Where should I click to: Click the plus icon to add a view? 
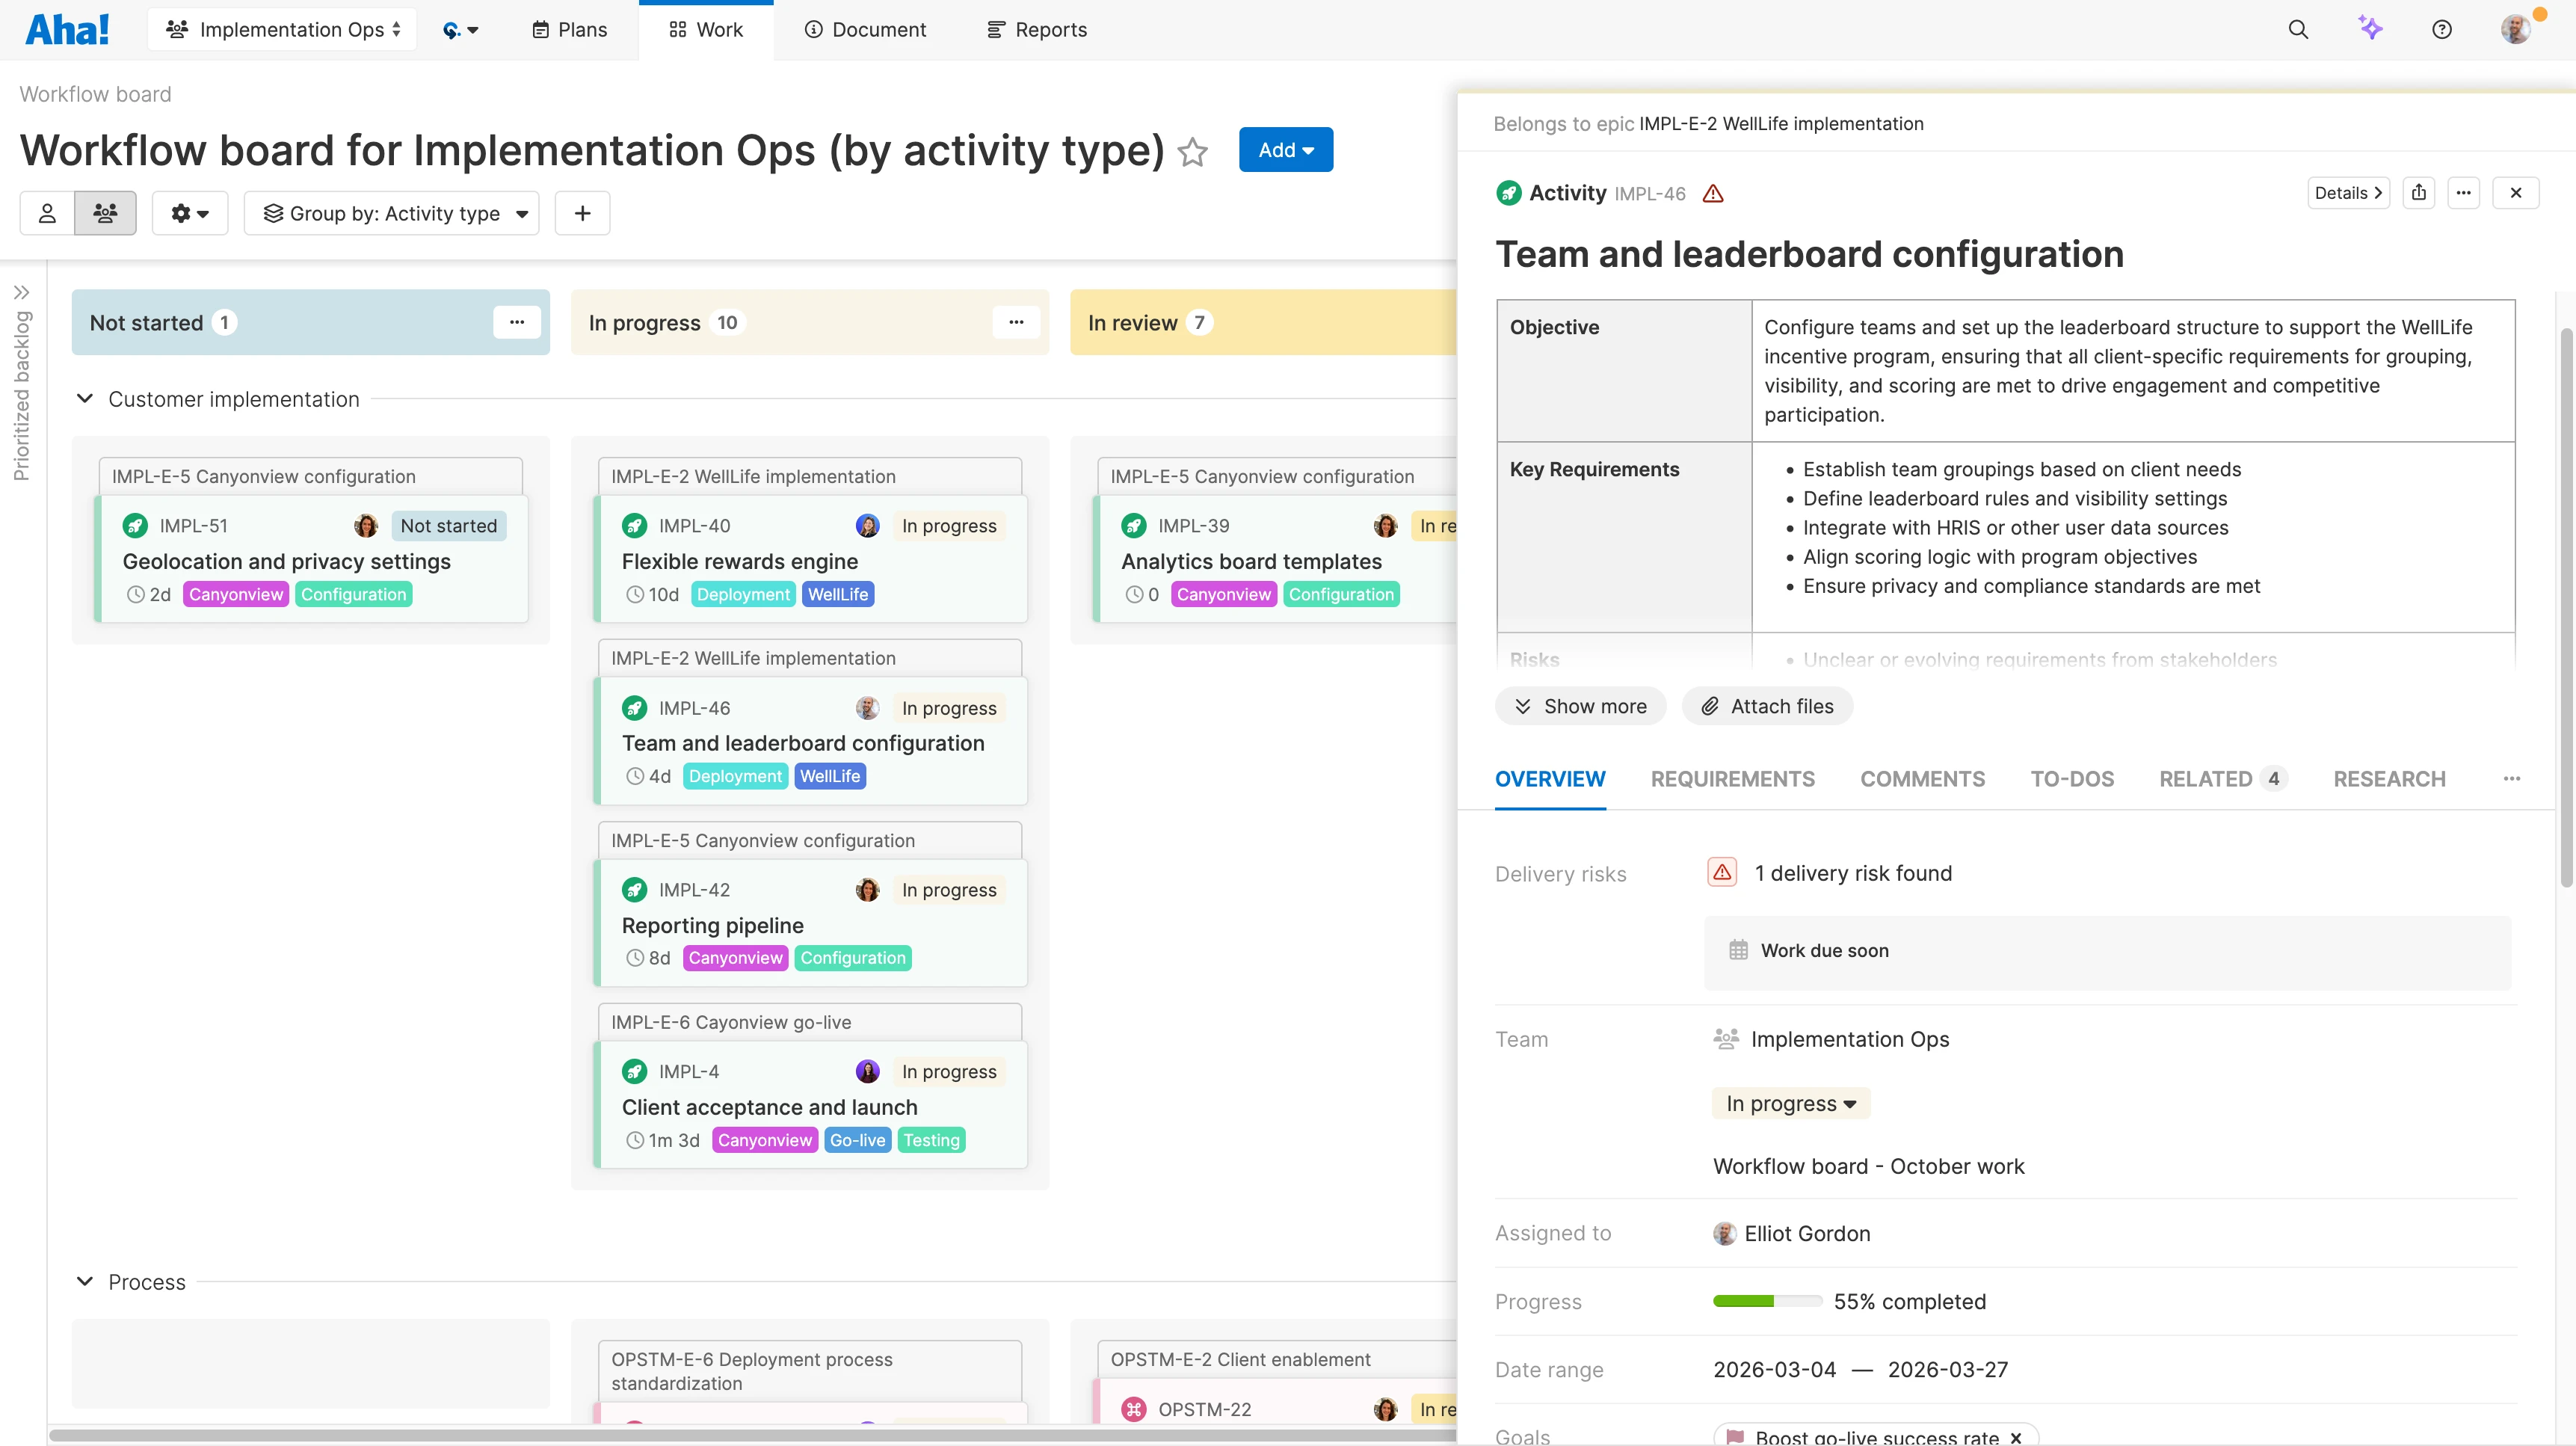click(x=582, y=213)
